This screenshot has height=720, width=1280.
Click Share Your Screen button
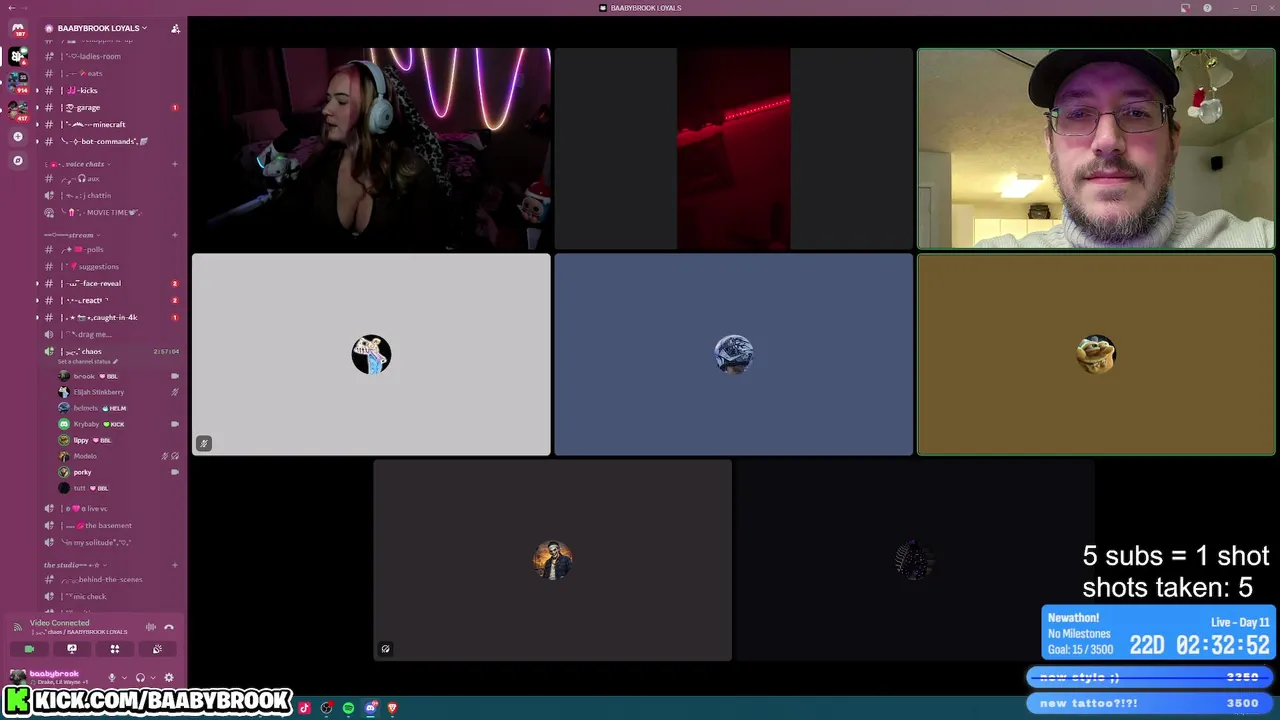click(x=72, y=649)
